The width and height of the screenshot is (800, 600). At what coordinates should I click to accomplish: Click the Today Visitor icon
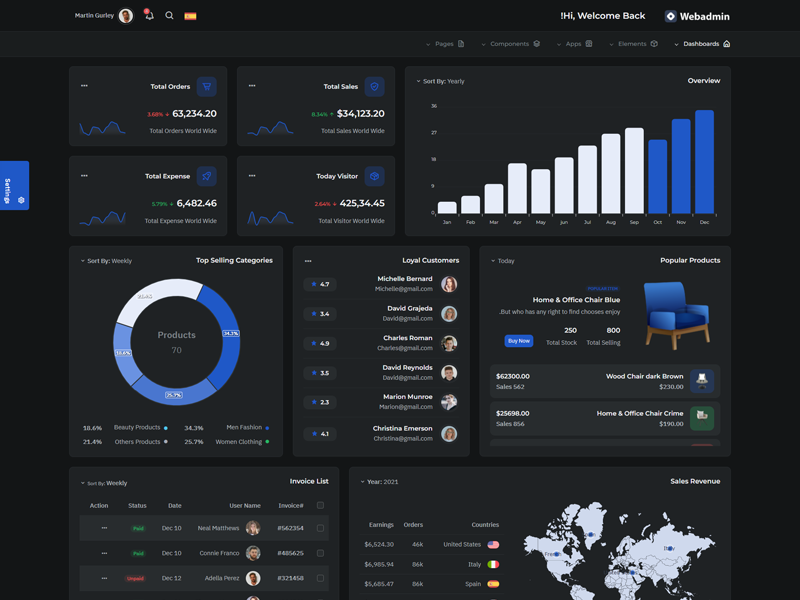(x=374, y=176)
